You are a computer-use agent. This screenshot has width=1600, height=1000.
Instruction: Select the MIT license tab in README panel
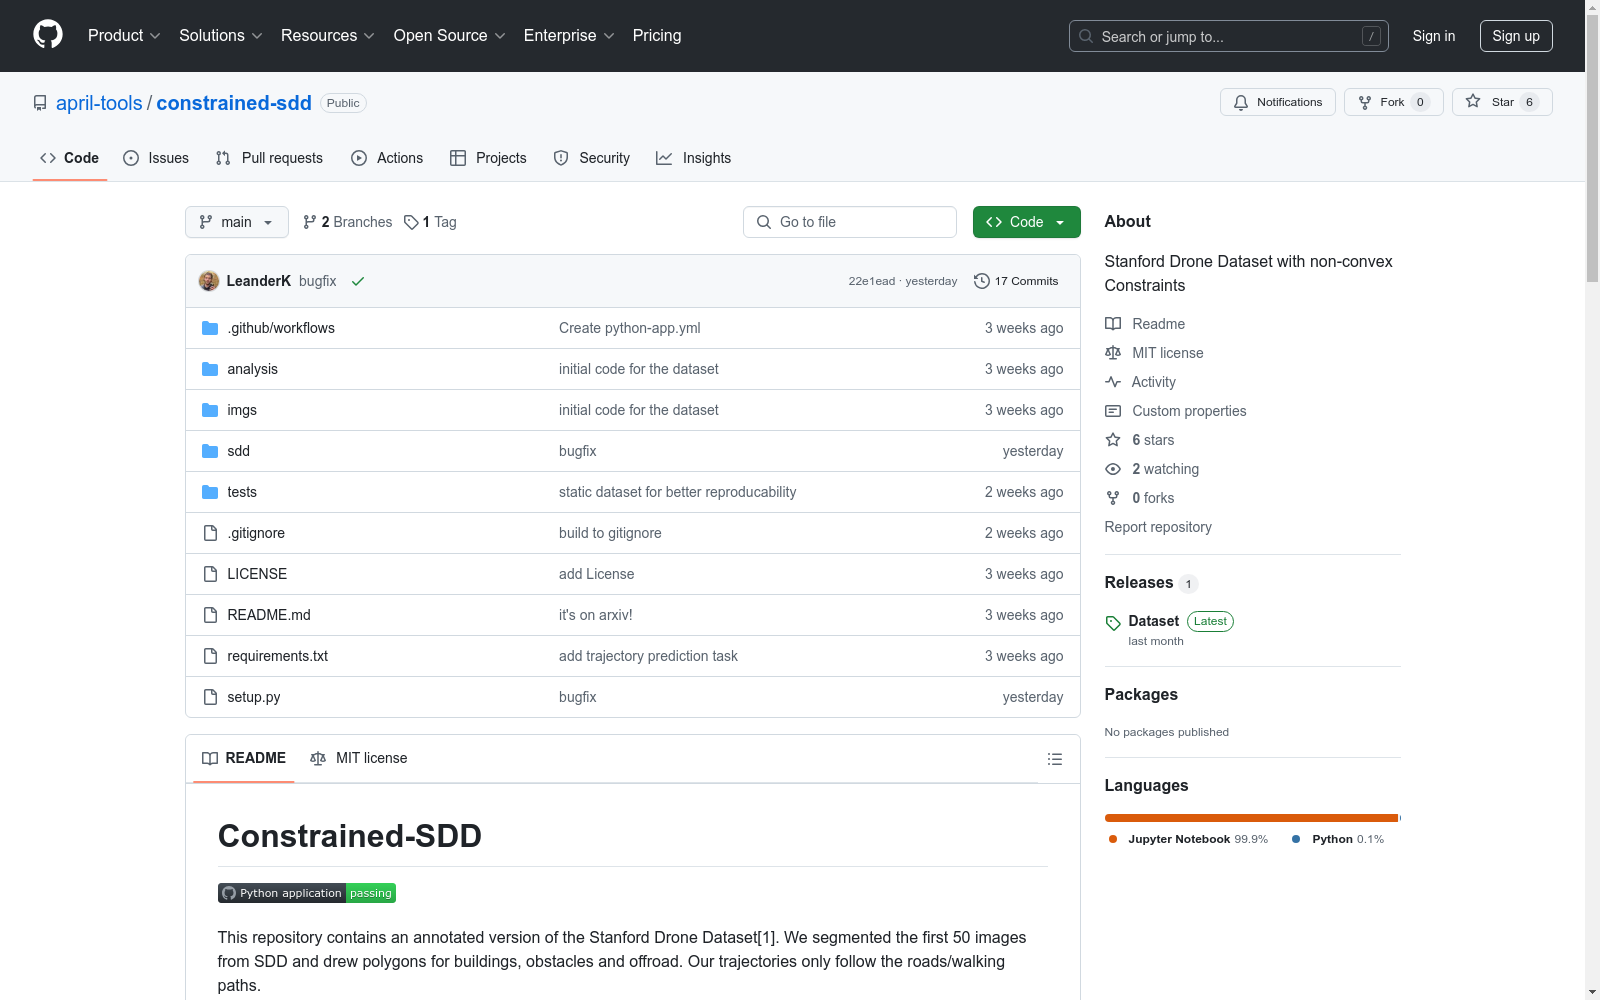pyautogui.click(x=359, y=758)
